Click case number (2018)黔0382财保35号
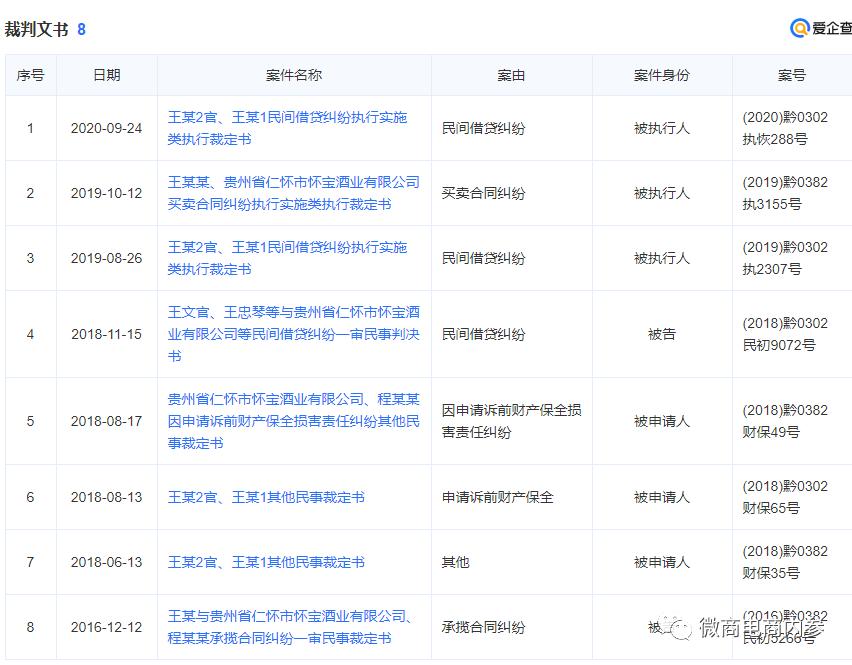The width and height of the screenshot is (852, 665). (x=785, y=562)
